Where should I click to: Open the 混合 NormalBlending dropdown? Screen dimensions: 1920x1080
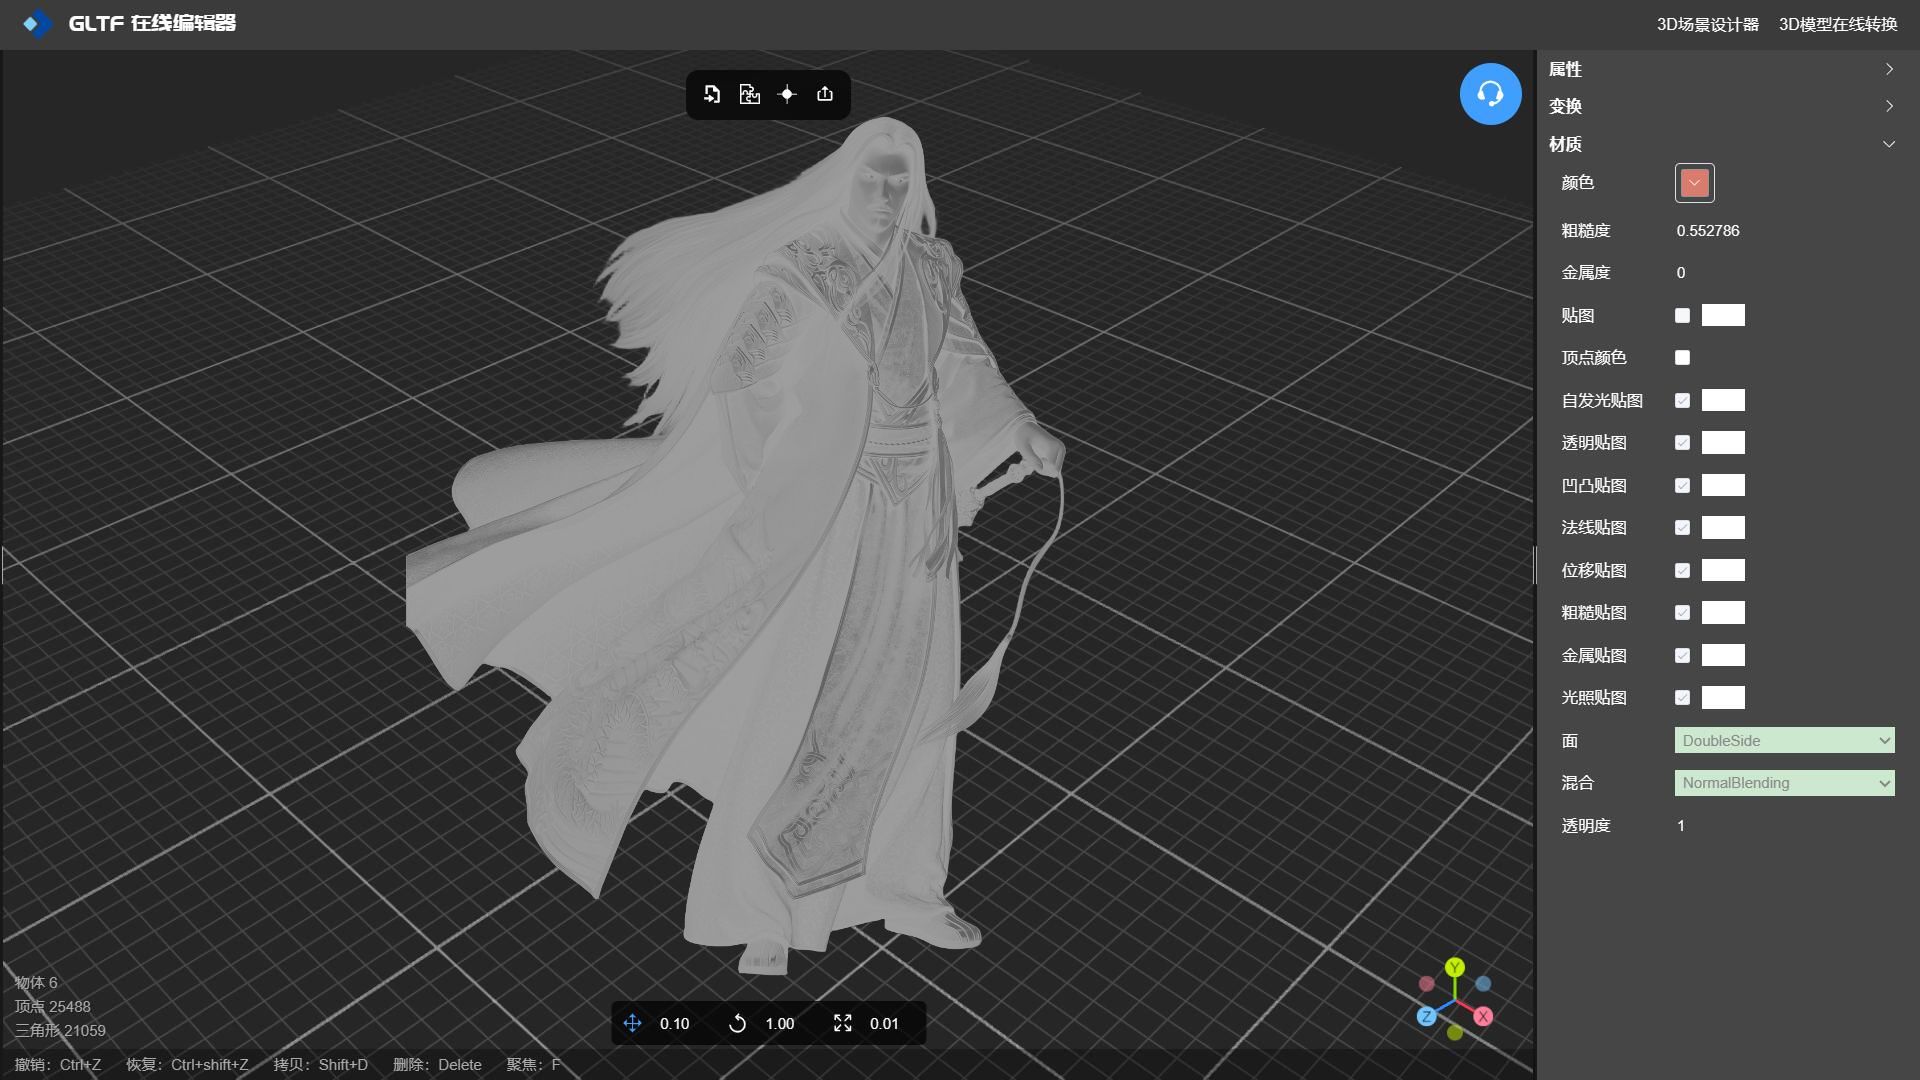(x=1784, y=783)
